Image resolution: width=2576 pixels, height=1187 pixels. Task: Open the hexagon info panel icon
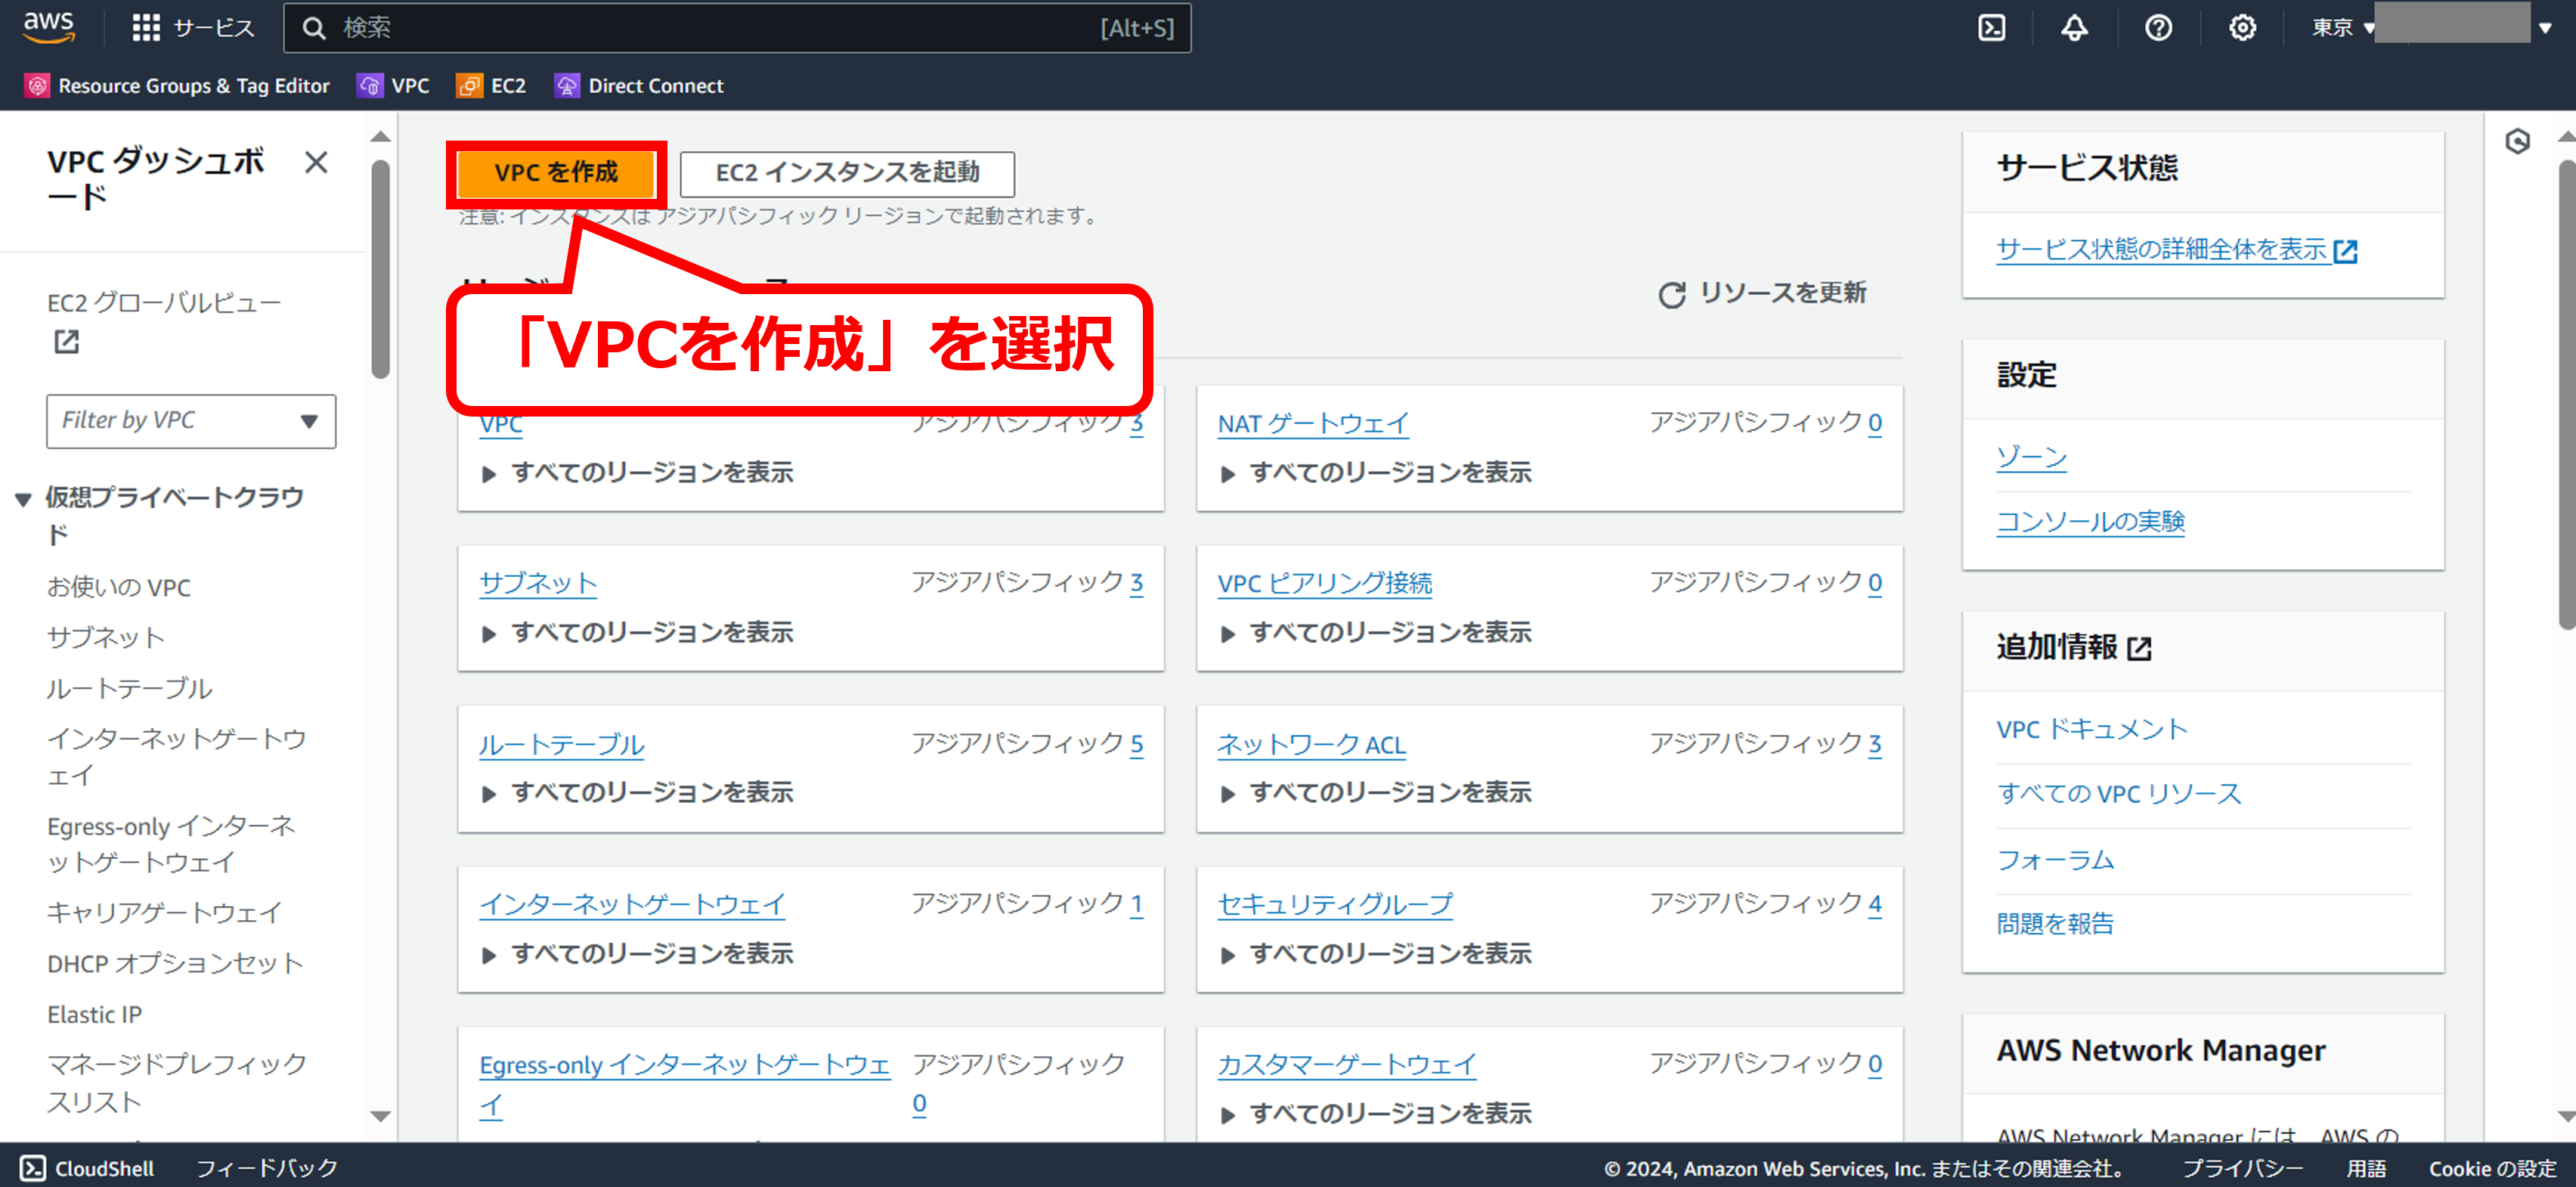tap(2517, 141)
